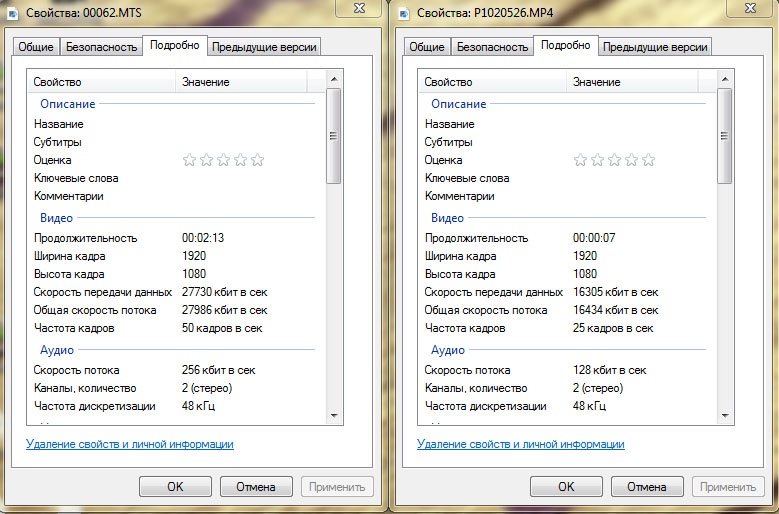Viewport: 779px width, 514px height.
Task: Open Удаление свойств link in 00062.MTS window
Action: pyautogui.click(x=130, y=444)
